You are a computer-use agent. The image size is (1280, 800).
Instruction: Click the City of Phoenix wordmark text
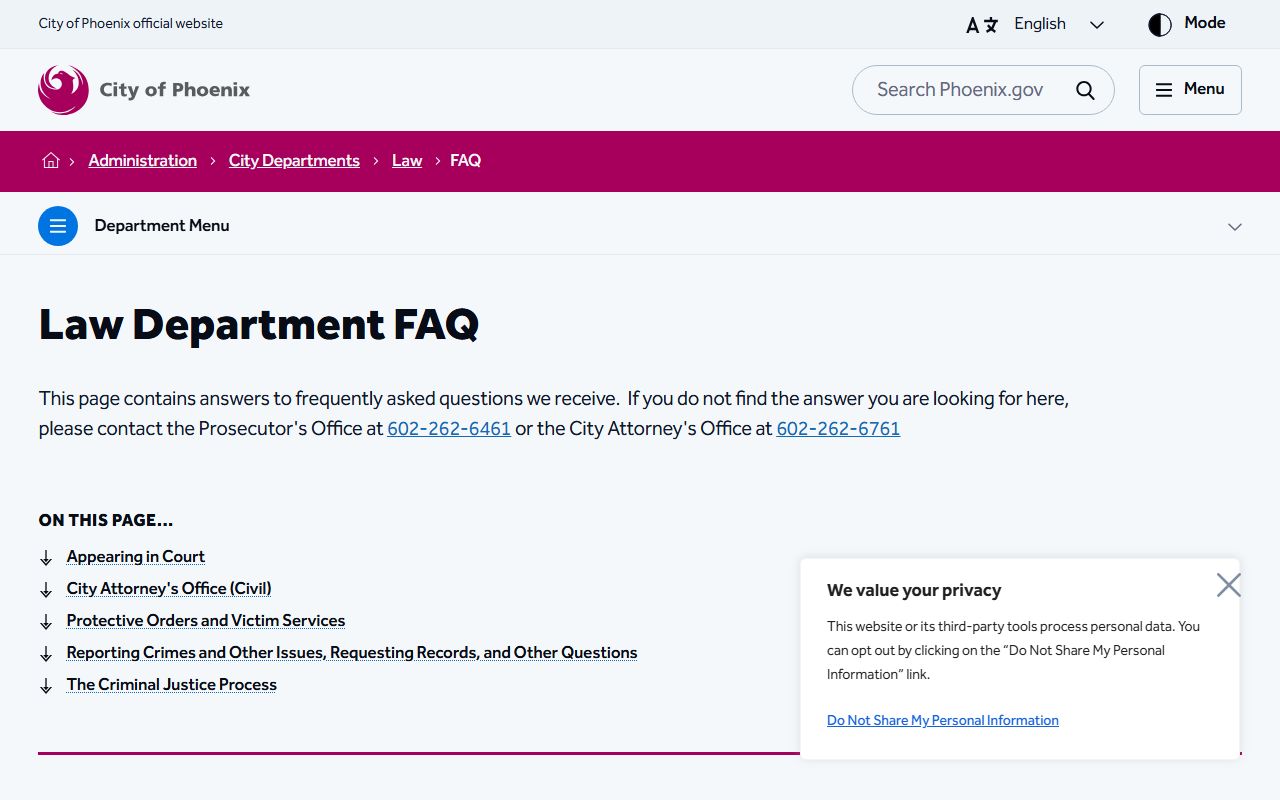[175, 90]
